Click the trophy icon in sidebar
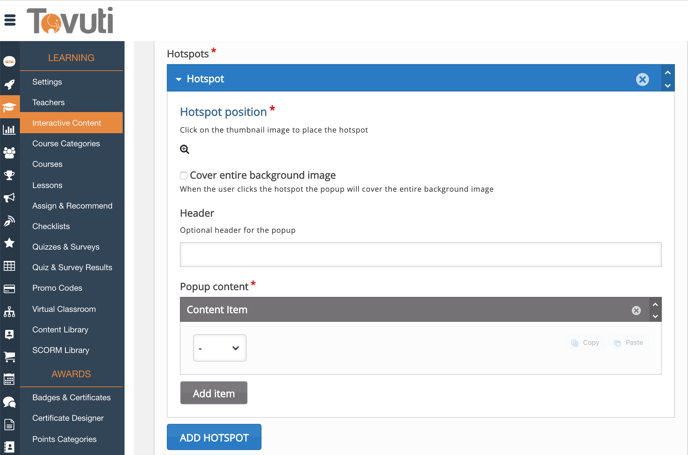The image size is (688, 455). 9,175
